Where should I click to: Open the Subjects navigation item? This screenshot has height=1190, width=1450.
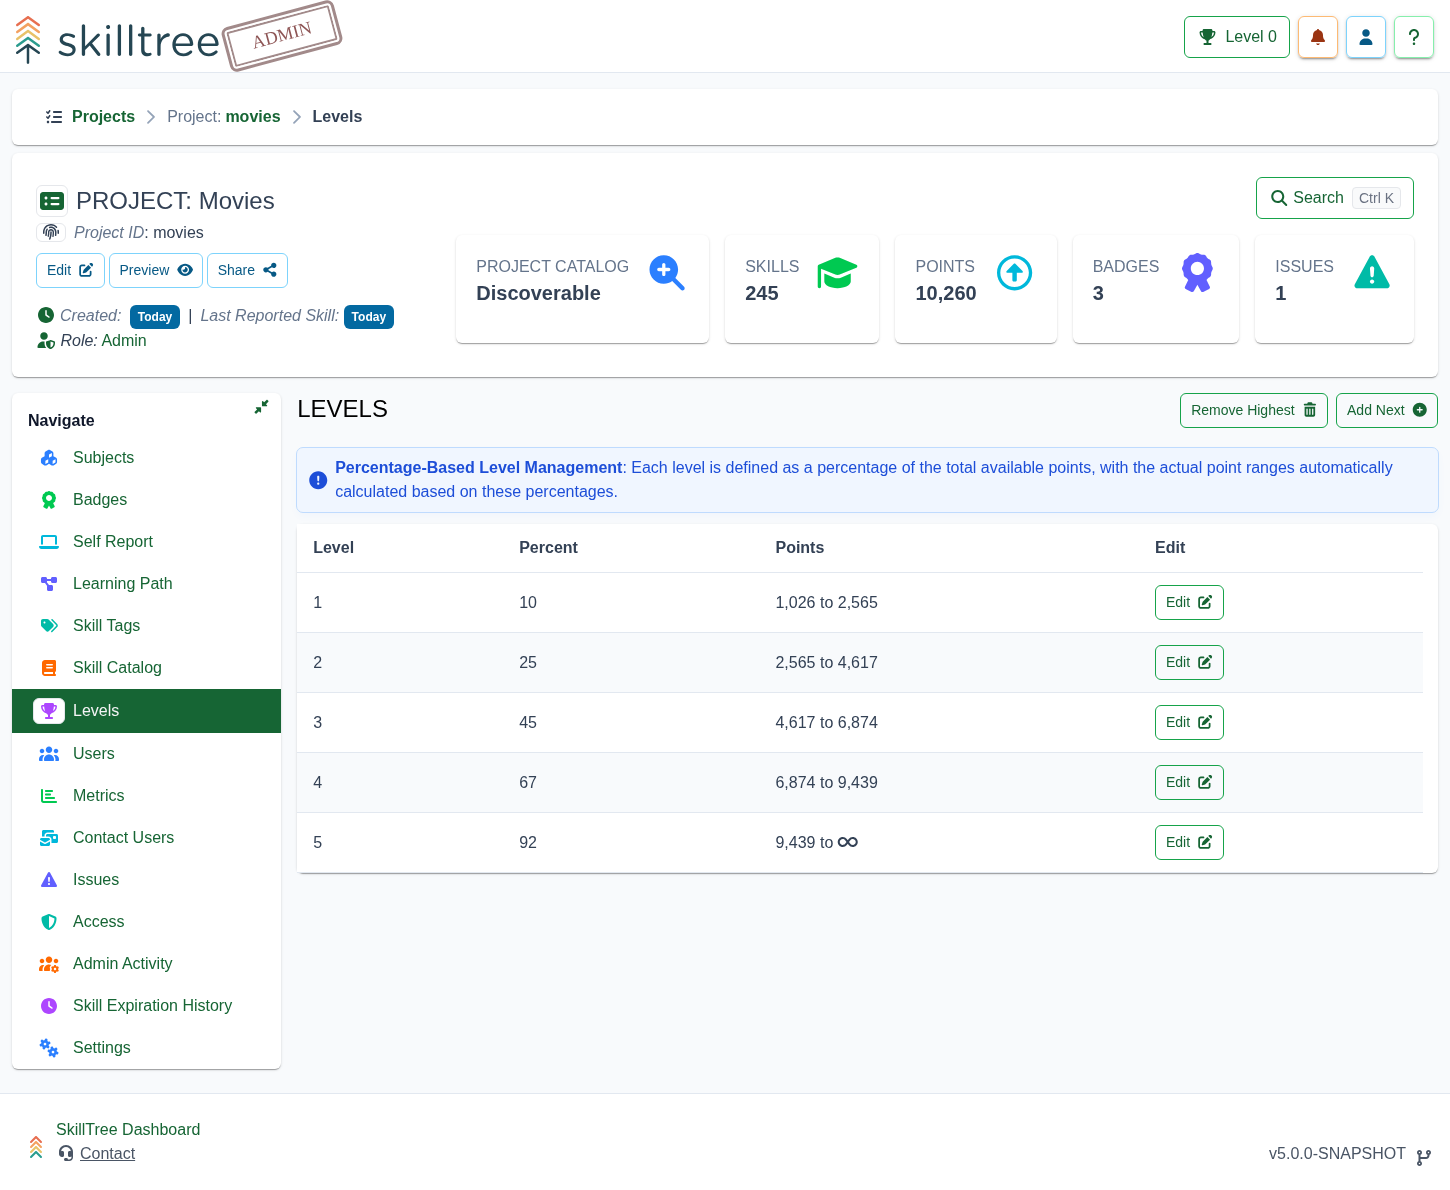(146, 458)
